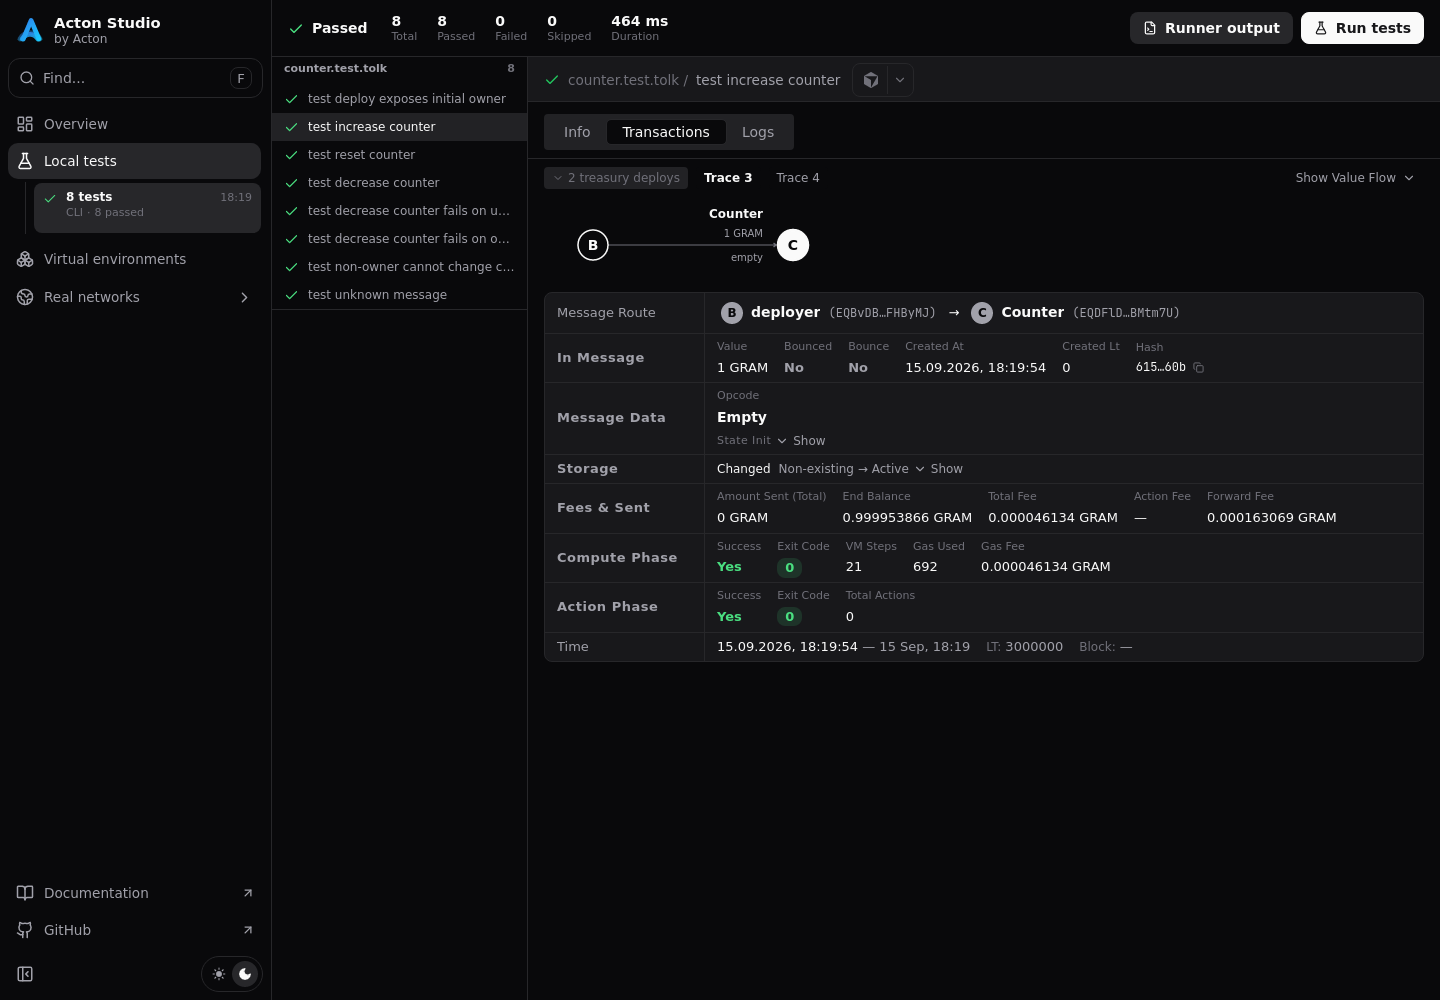Click checkmark of test reset counter
Screen dimensions: 1440x1000
point(292,155)
